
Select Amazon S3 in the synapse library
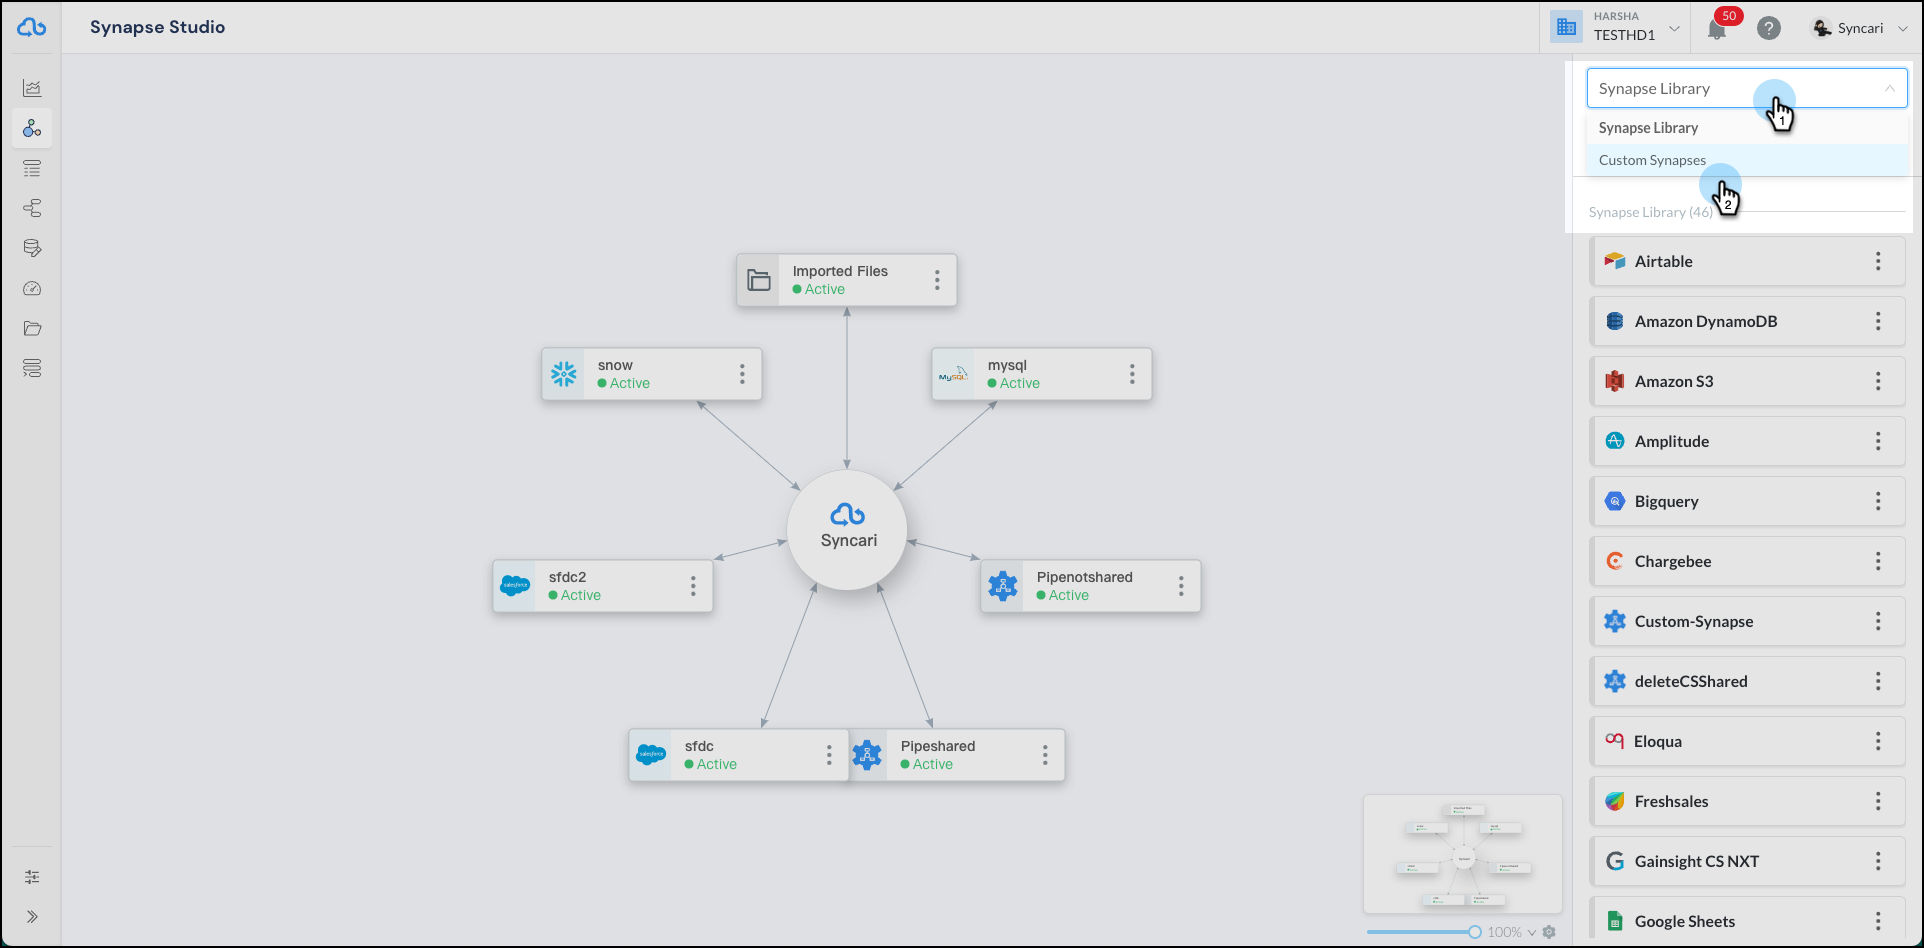(x=1748, y=381)
